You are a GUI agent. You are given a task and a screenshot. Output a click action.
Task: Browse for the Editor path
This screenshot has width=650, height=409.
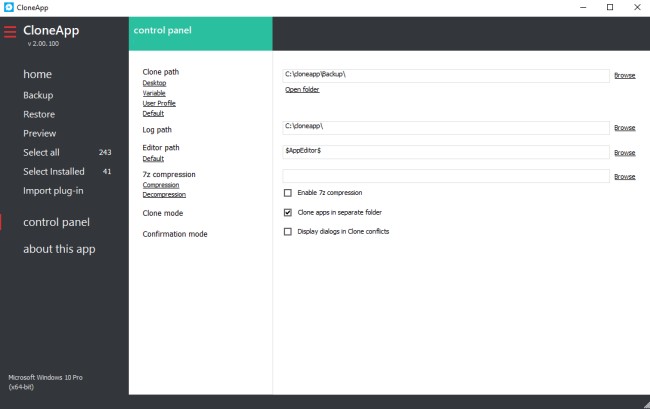625,153
